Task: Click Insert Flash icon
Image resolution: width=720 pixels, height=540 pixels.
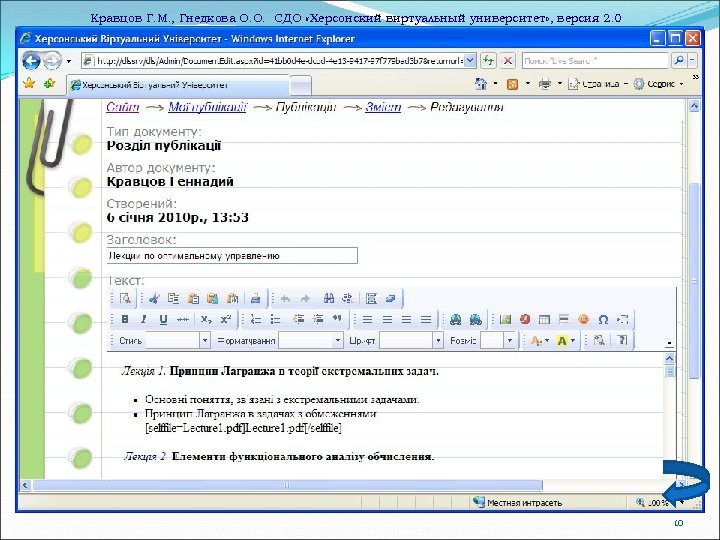Action: [x=525, y=319]
